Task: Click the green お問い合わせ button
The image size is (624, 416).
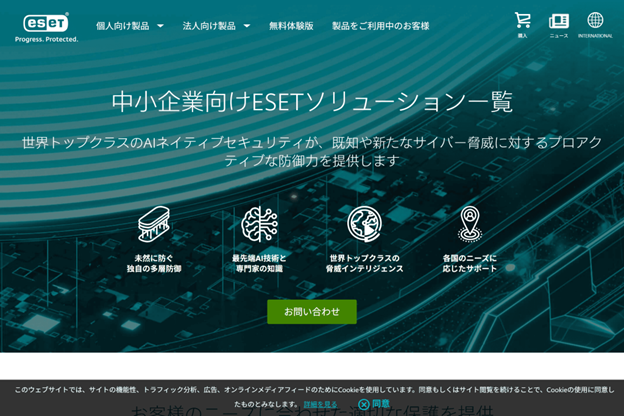Action: (x=312, y=312)
